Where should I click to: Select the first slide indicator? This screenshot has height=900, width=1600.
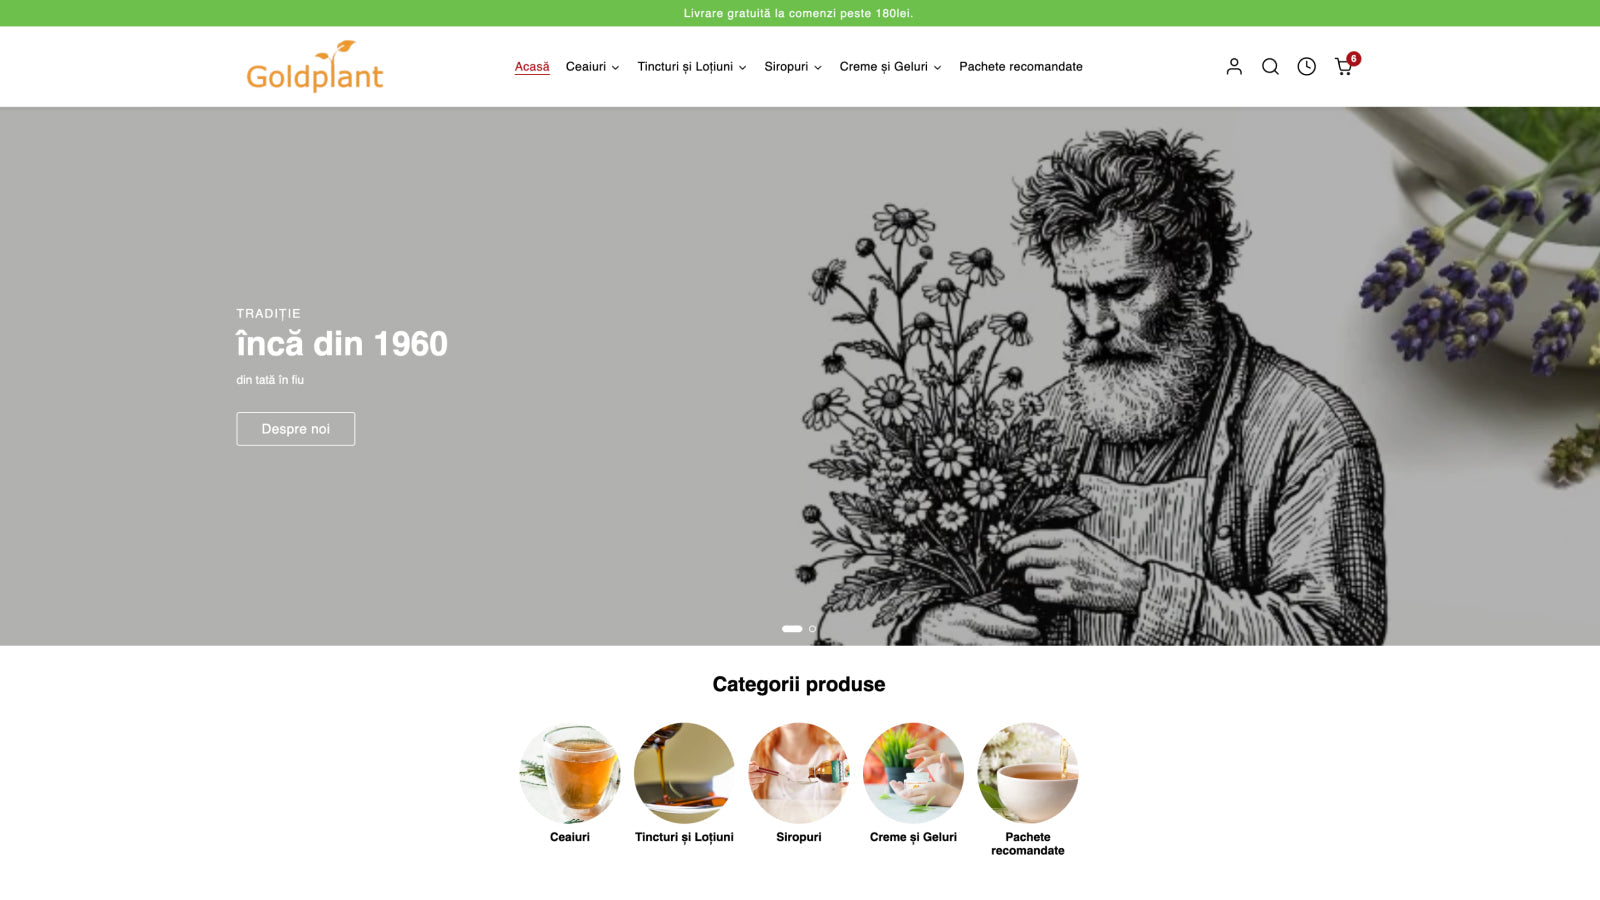click(x=792, y=629)
